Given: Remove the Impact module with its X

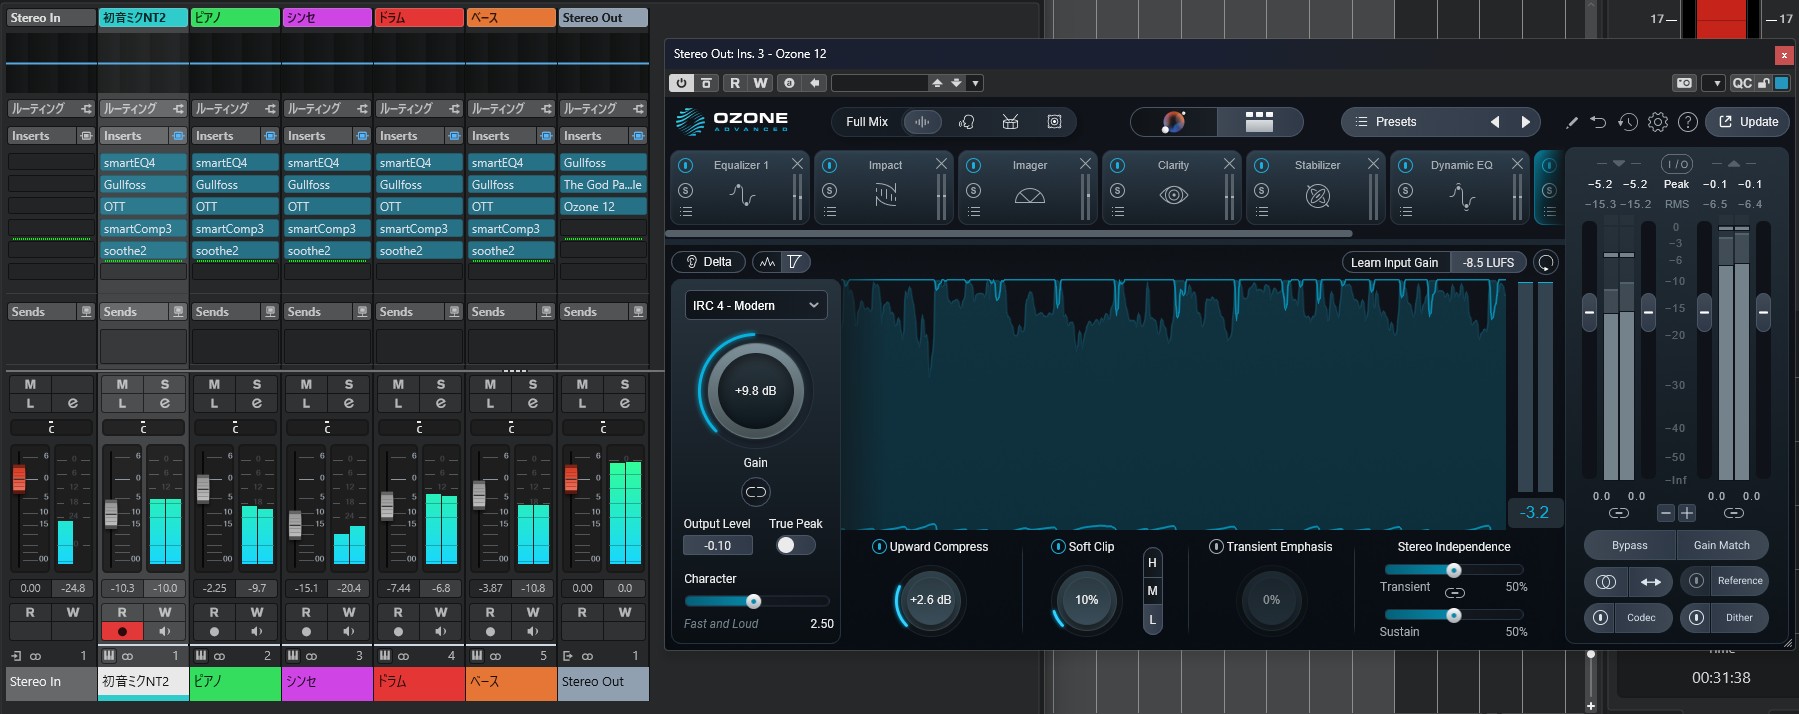Looking at the screenshot, I should (941, 164).
